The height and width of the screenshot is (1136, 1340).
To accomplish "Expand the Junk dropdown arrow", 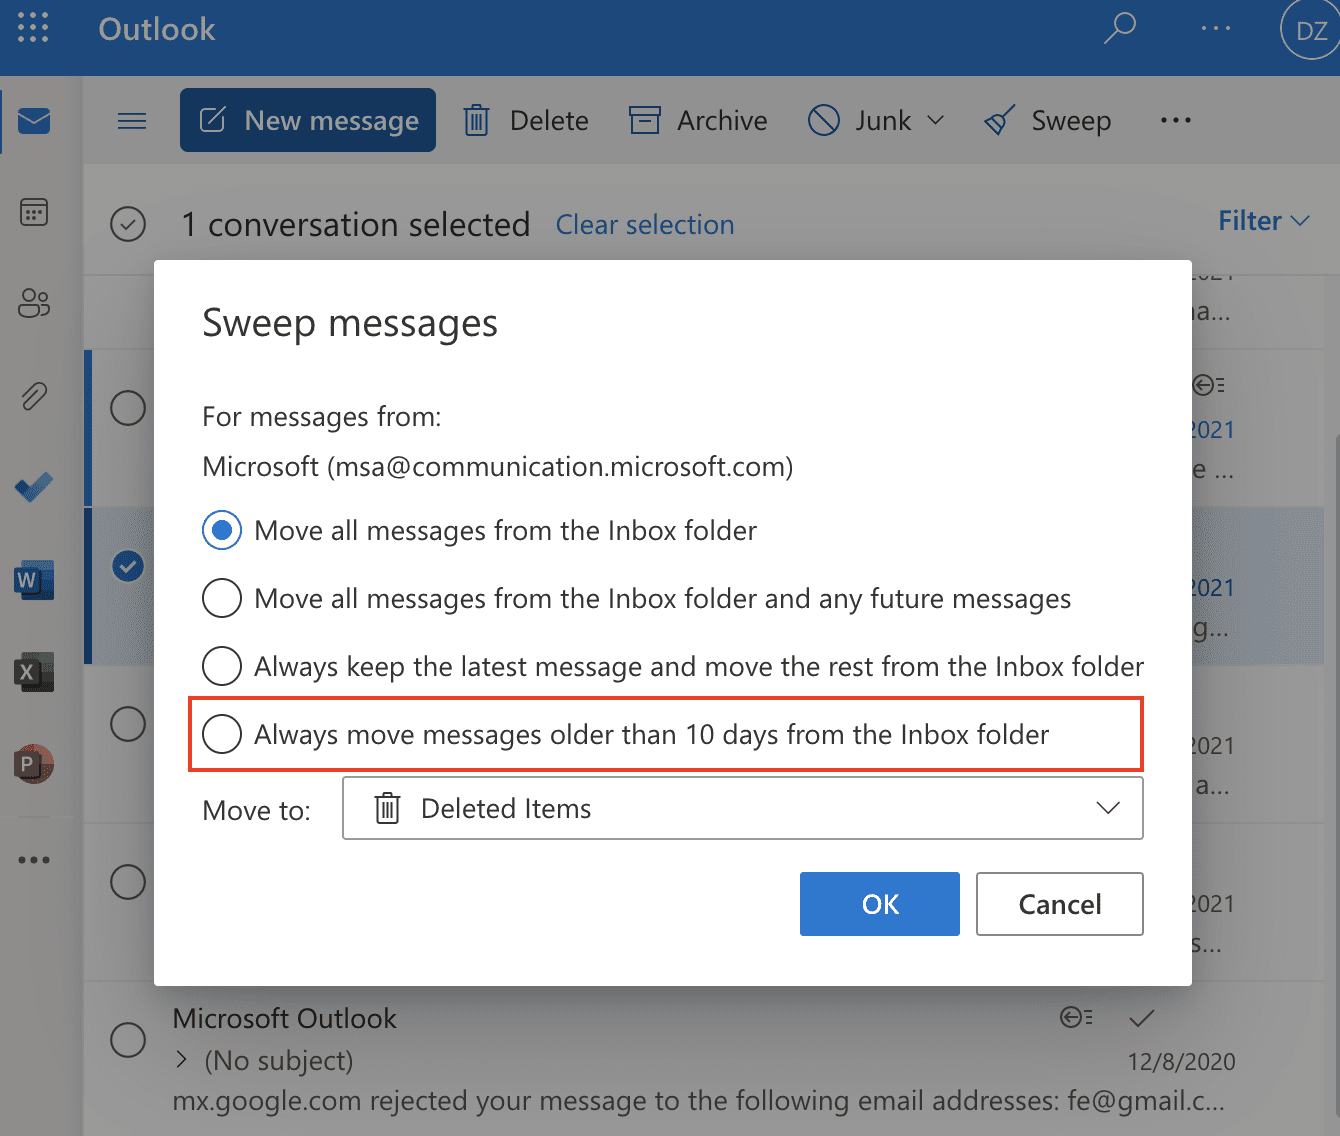I will 936,120.
